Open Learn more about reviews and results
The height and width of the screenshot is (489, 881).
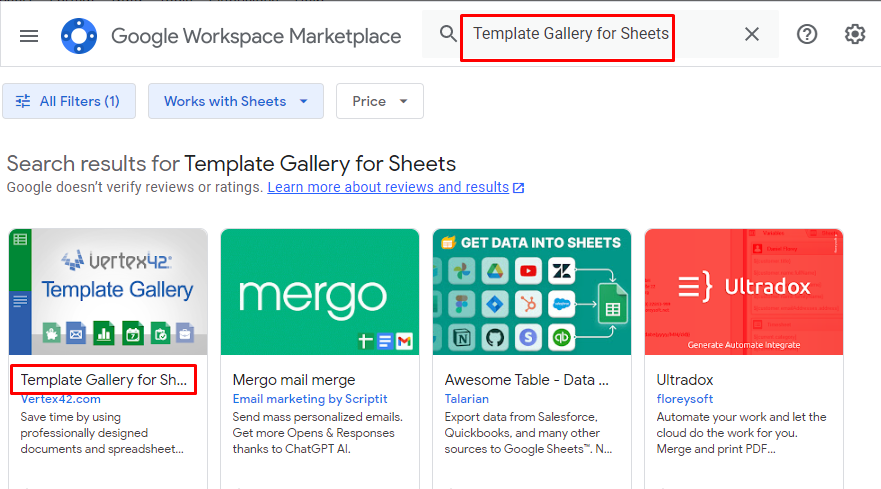point(388,187)
